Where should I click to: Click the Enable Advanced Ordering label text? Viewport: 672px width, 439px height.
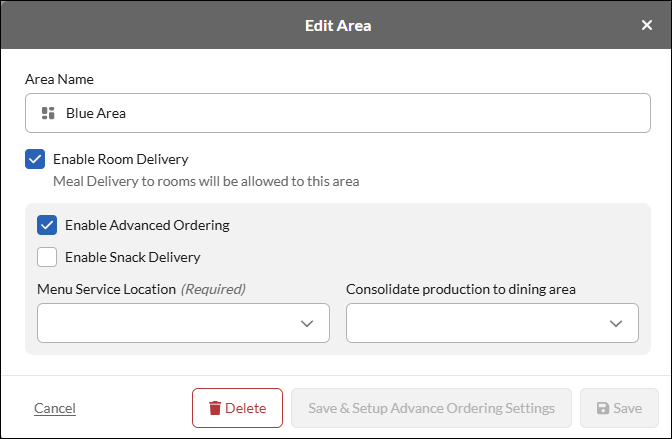point(147,225)
